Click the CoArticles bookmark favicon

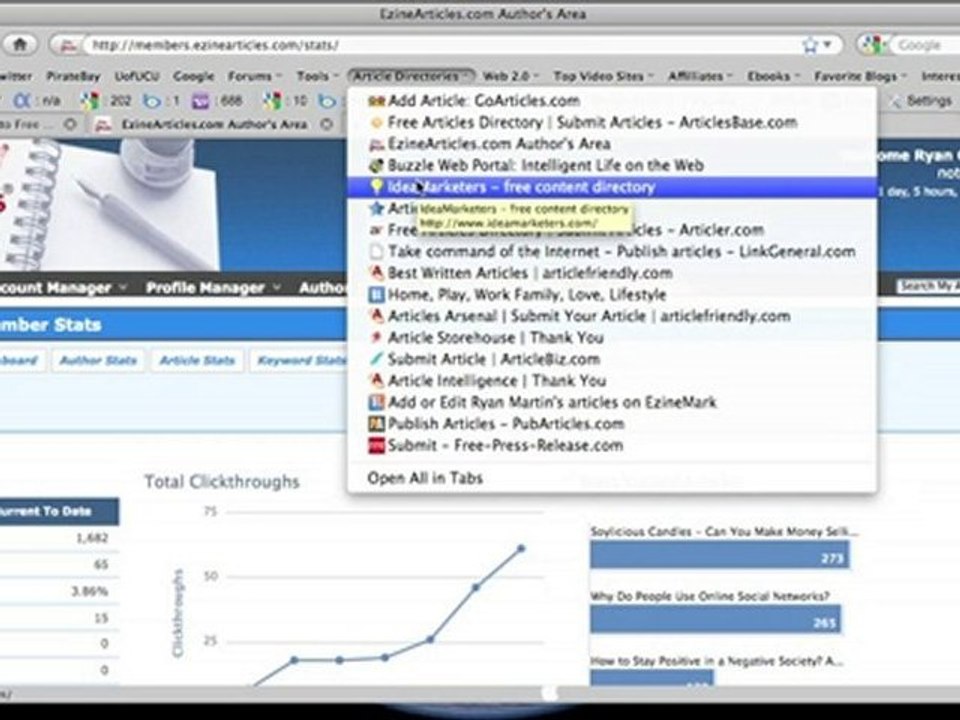377,102
